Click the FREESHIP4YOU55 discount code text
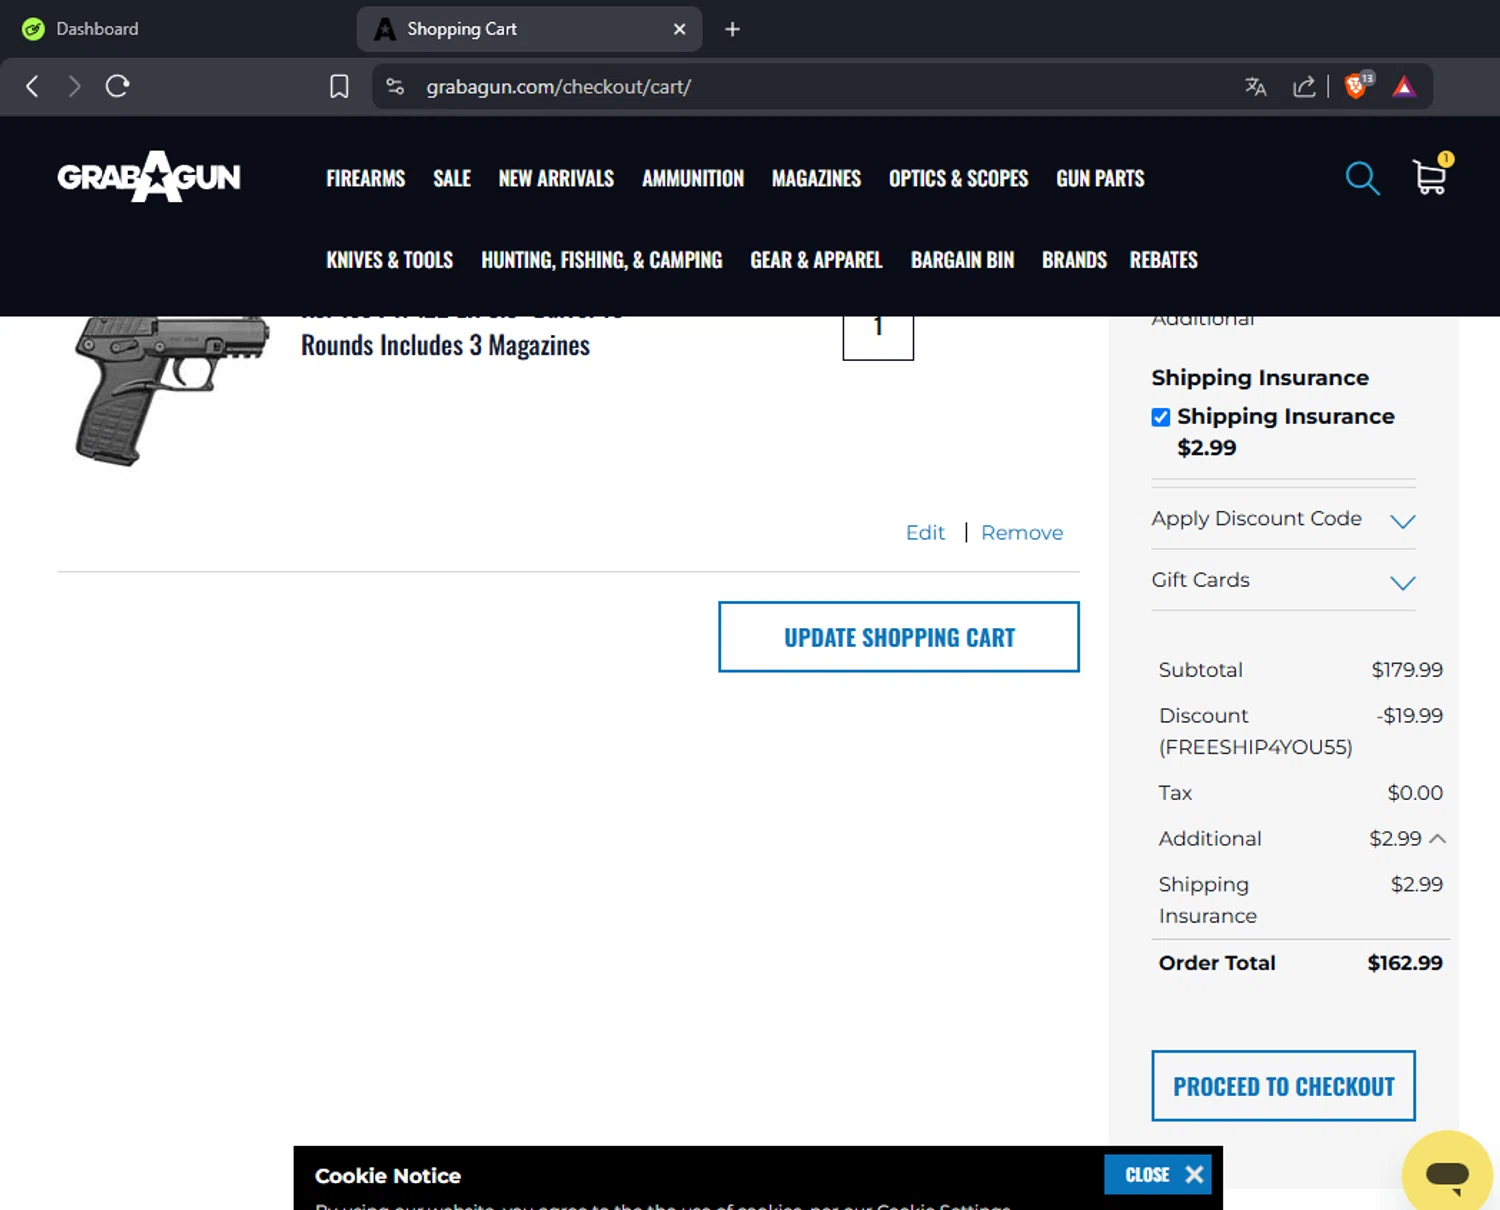This screenshot has width=1500, height=1210. (x=1255, y=747)
